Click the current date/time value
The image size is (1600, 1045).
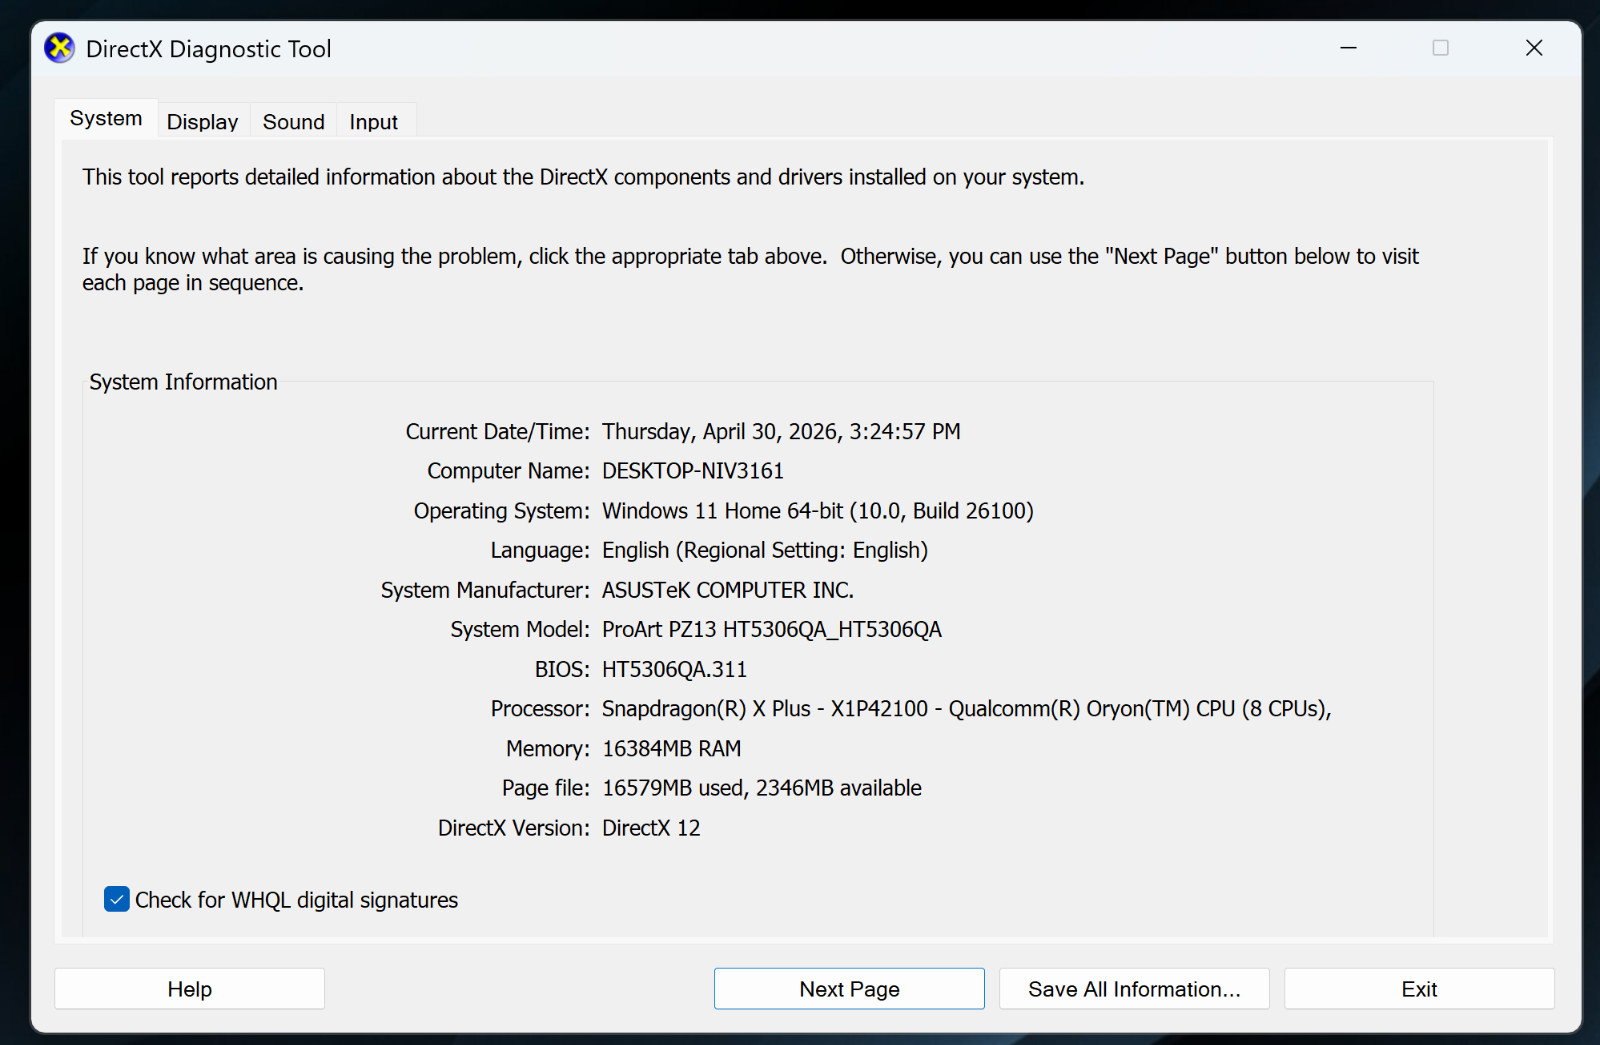click(781, 432)
